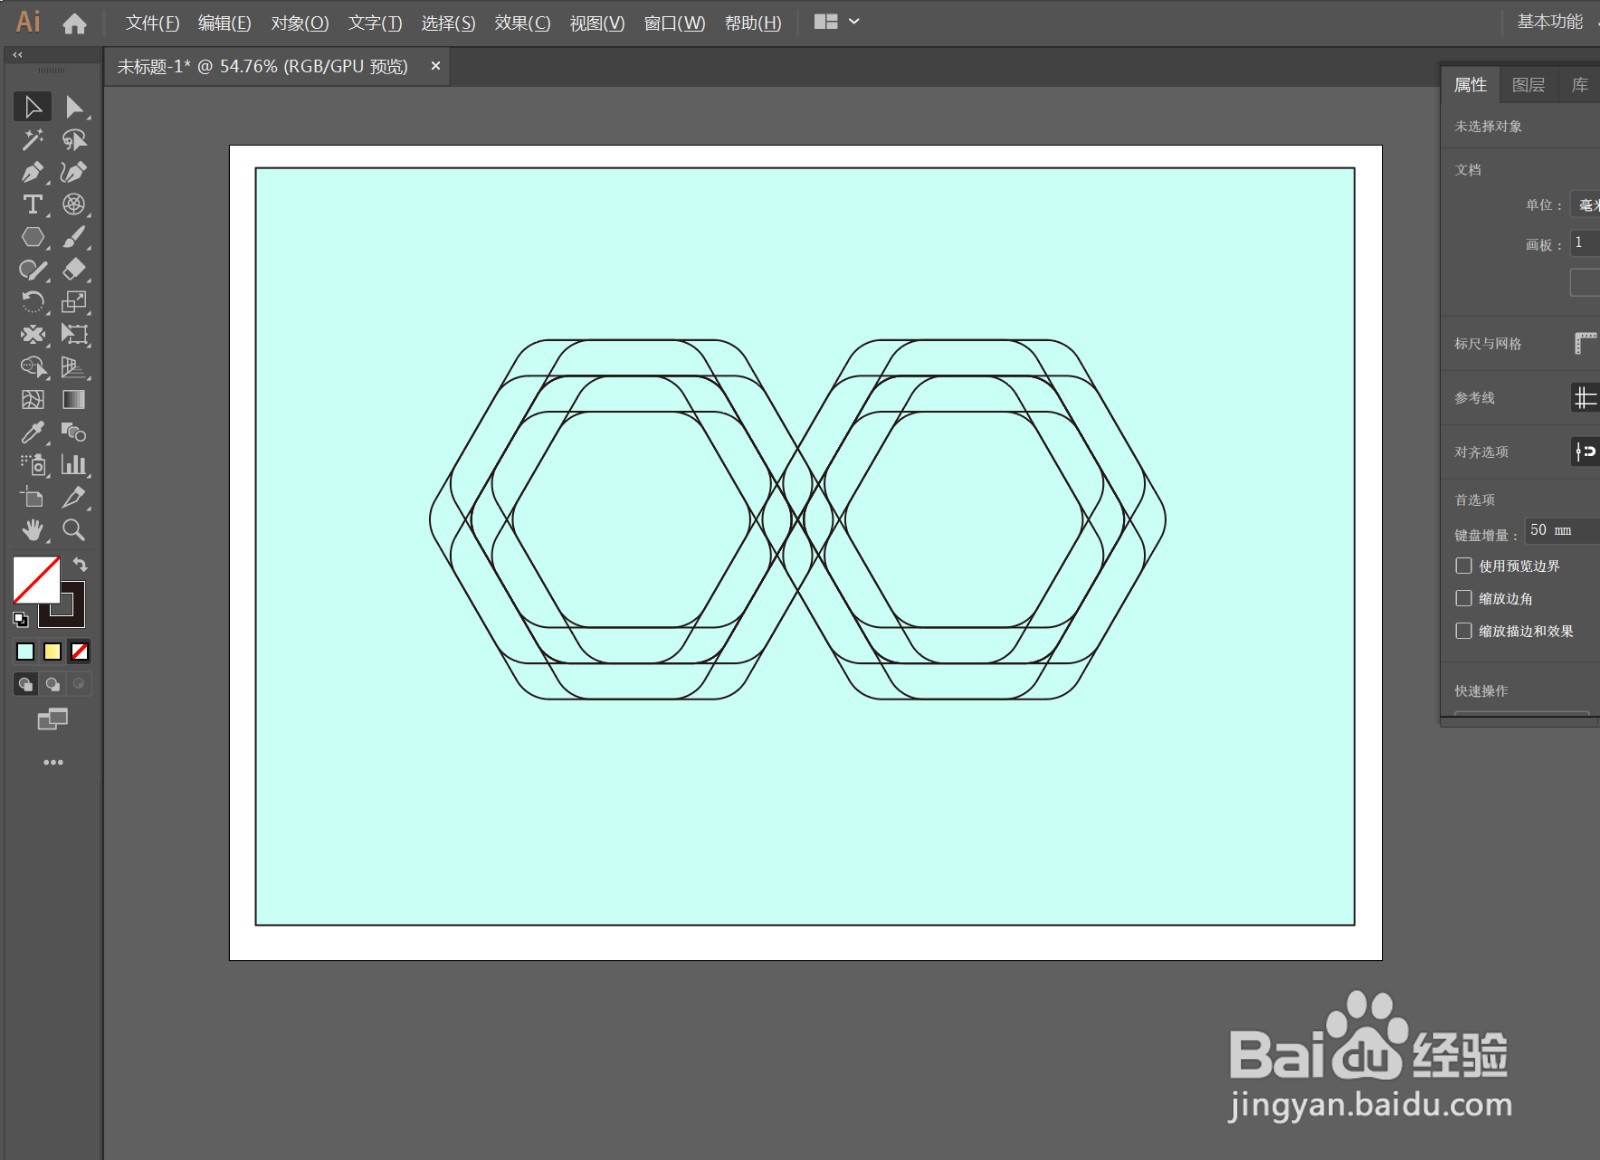Viewport: 1600px width, 1160px height.
Task: Enable 使用预览边界 checkbox
Action: (x=1464, y=566)
